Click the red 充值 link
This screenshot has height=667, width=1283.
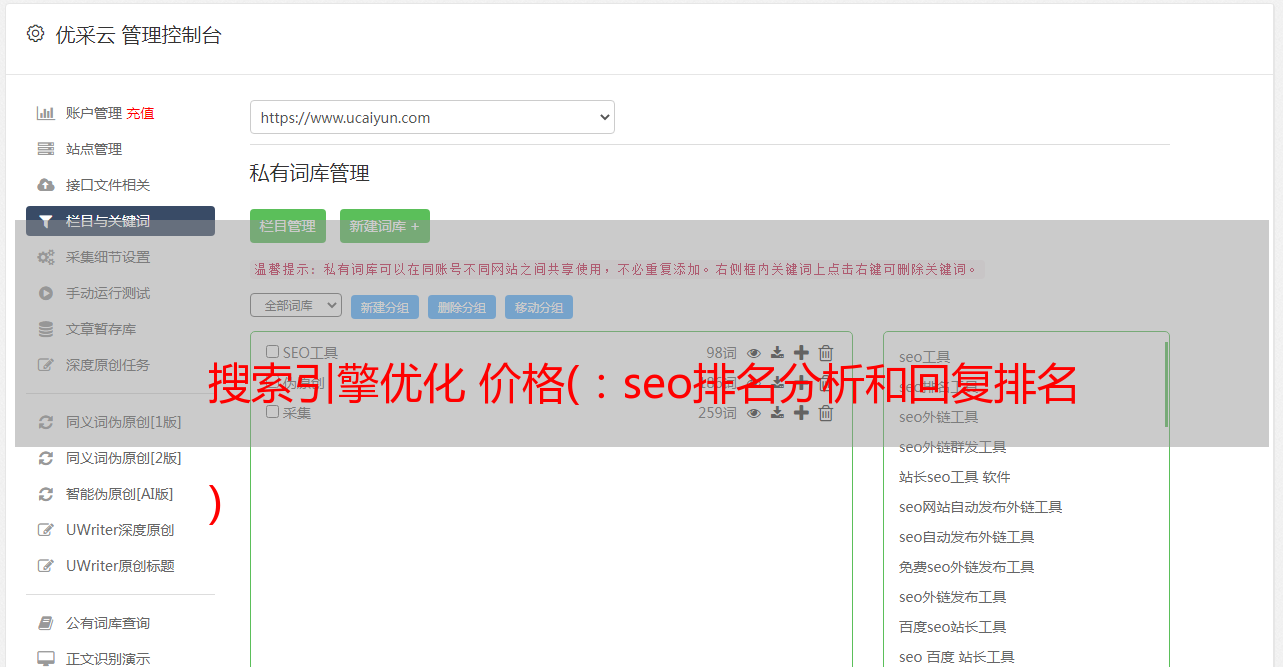point(140,113)
